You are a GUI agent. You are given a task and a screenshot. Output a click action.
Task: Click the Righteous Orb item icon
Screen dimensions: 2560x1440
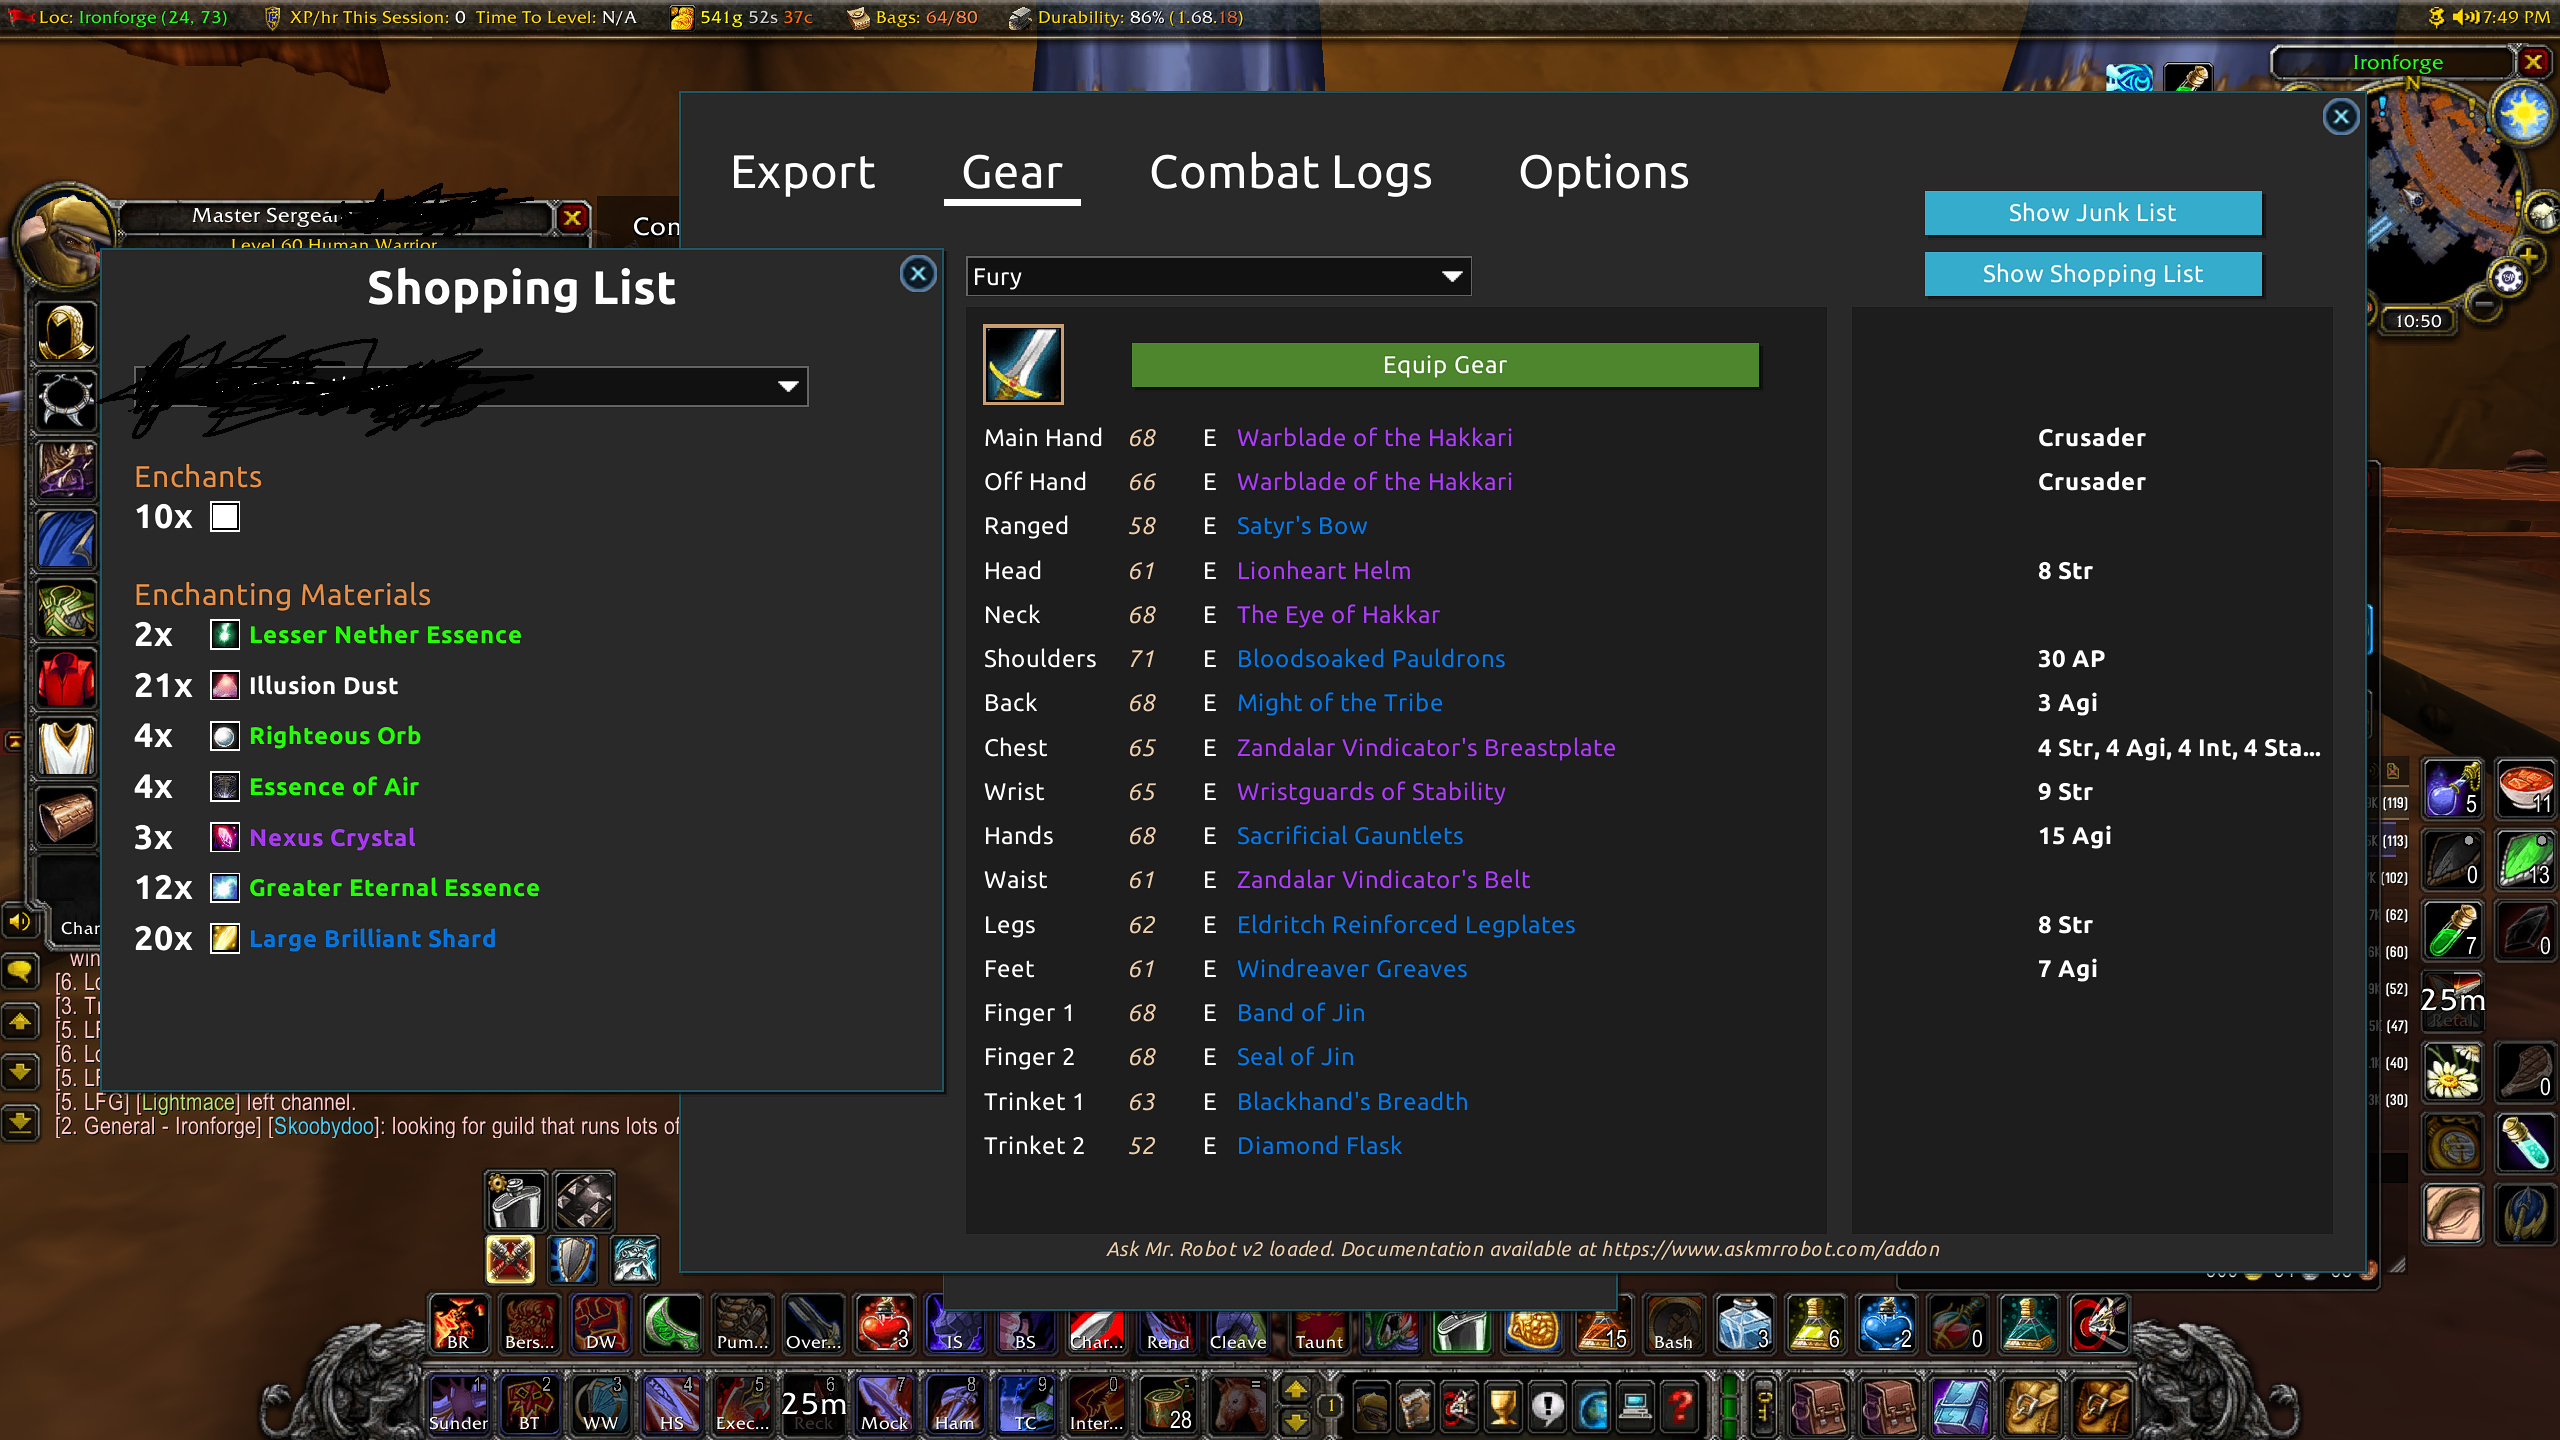point(225,736)
